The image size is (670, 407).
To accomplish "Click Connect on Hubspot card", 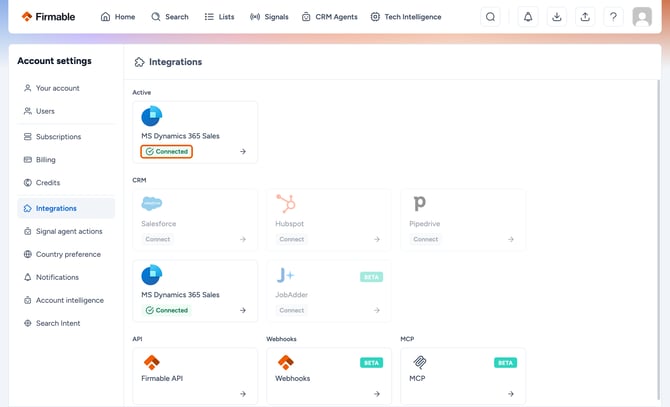I will [x=292, y=239].
